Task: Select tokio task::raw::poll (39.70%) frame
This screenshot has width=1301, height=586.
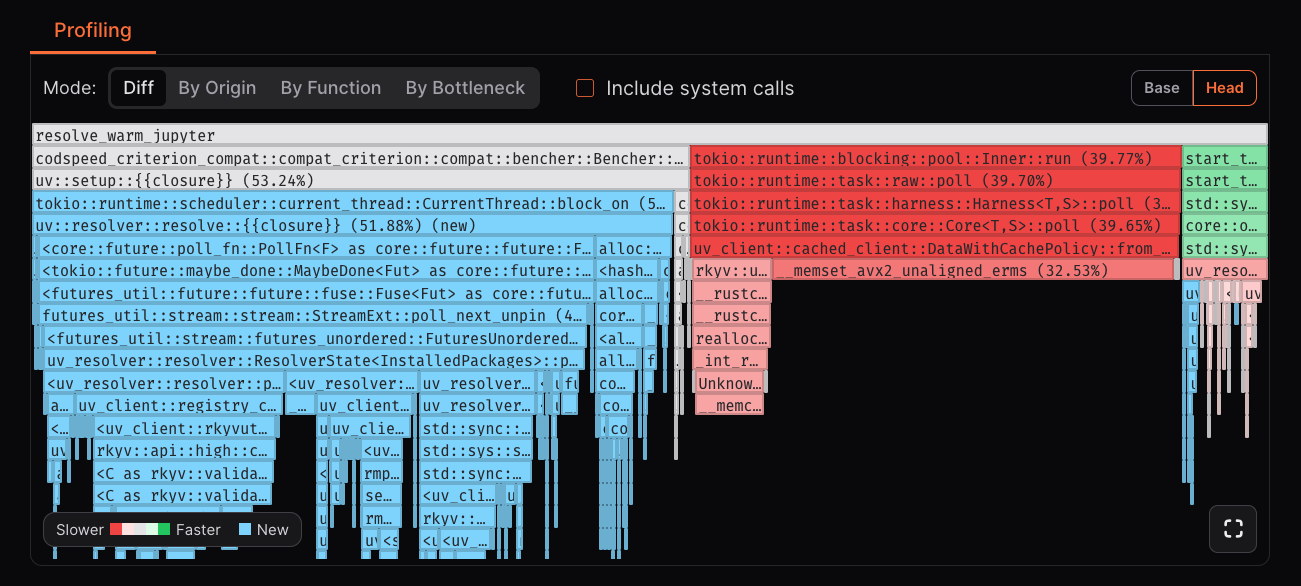Action: (x=935, y=180)
